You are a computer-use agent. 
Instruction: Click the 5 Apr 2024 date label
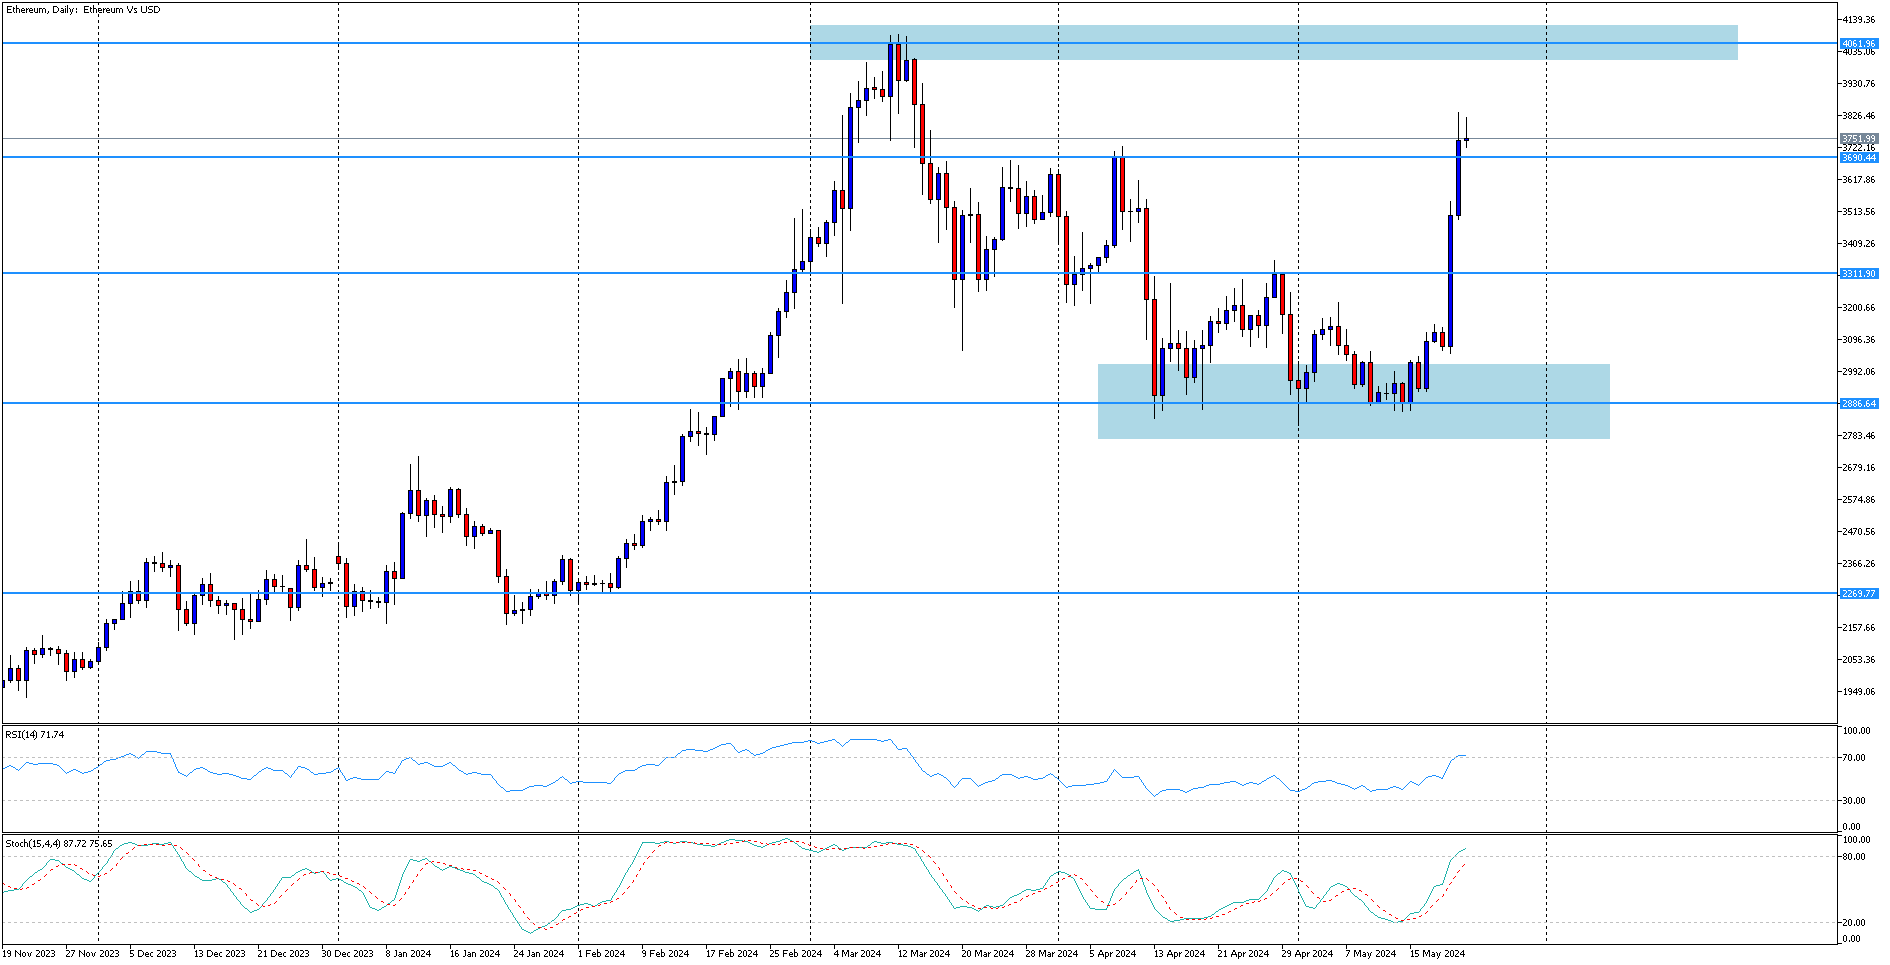point(1113,954)
